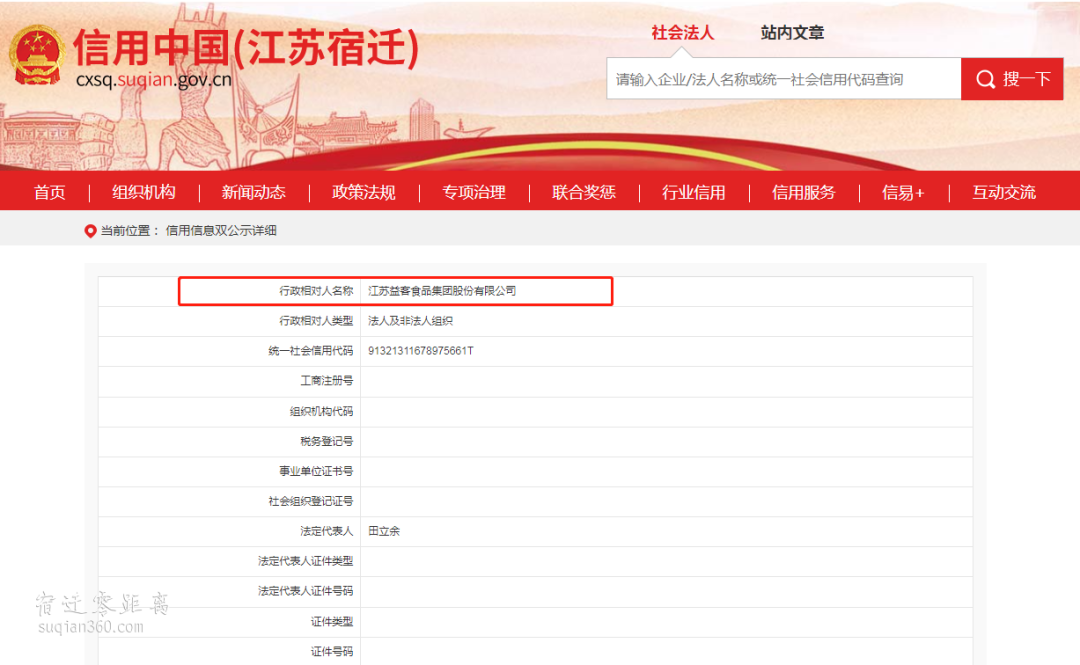
Task: Click the 工商注册号 label
Action: tap(326, 381)
